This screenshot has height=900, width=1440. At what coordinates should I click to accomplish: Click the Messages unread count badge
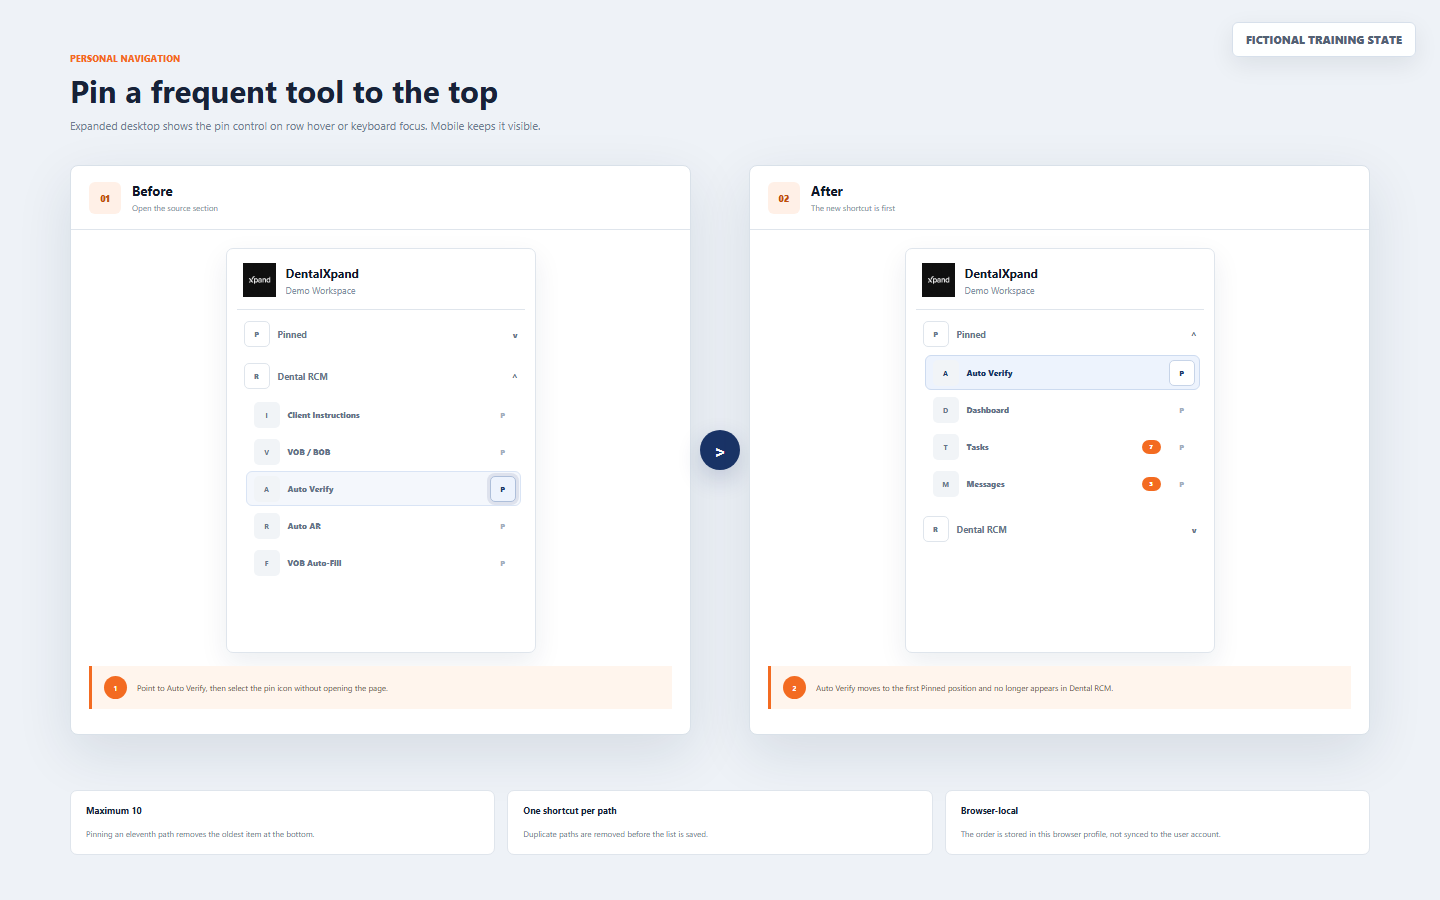coord(1151,484)
